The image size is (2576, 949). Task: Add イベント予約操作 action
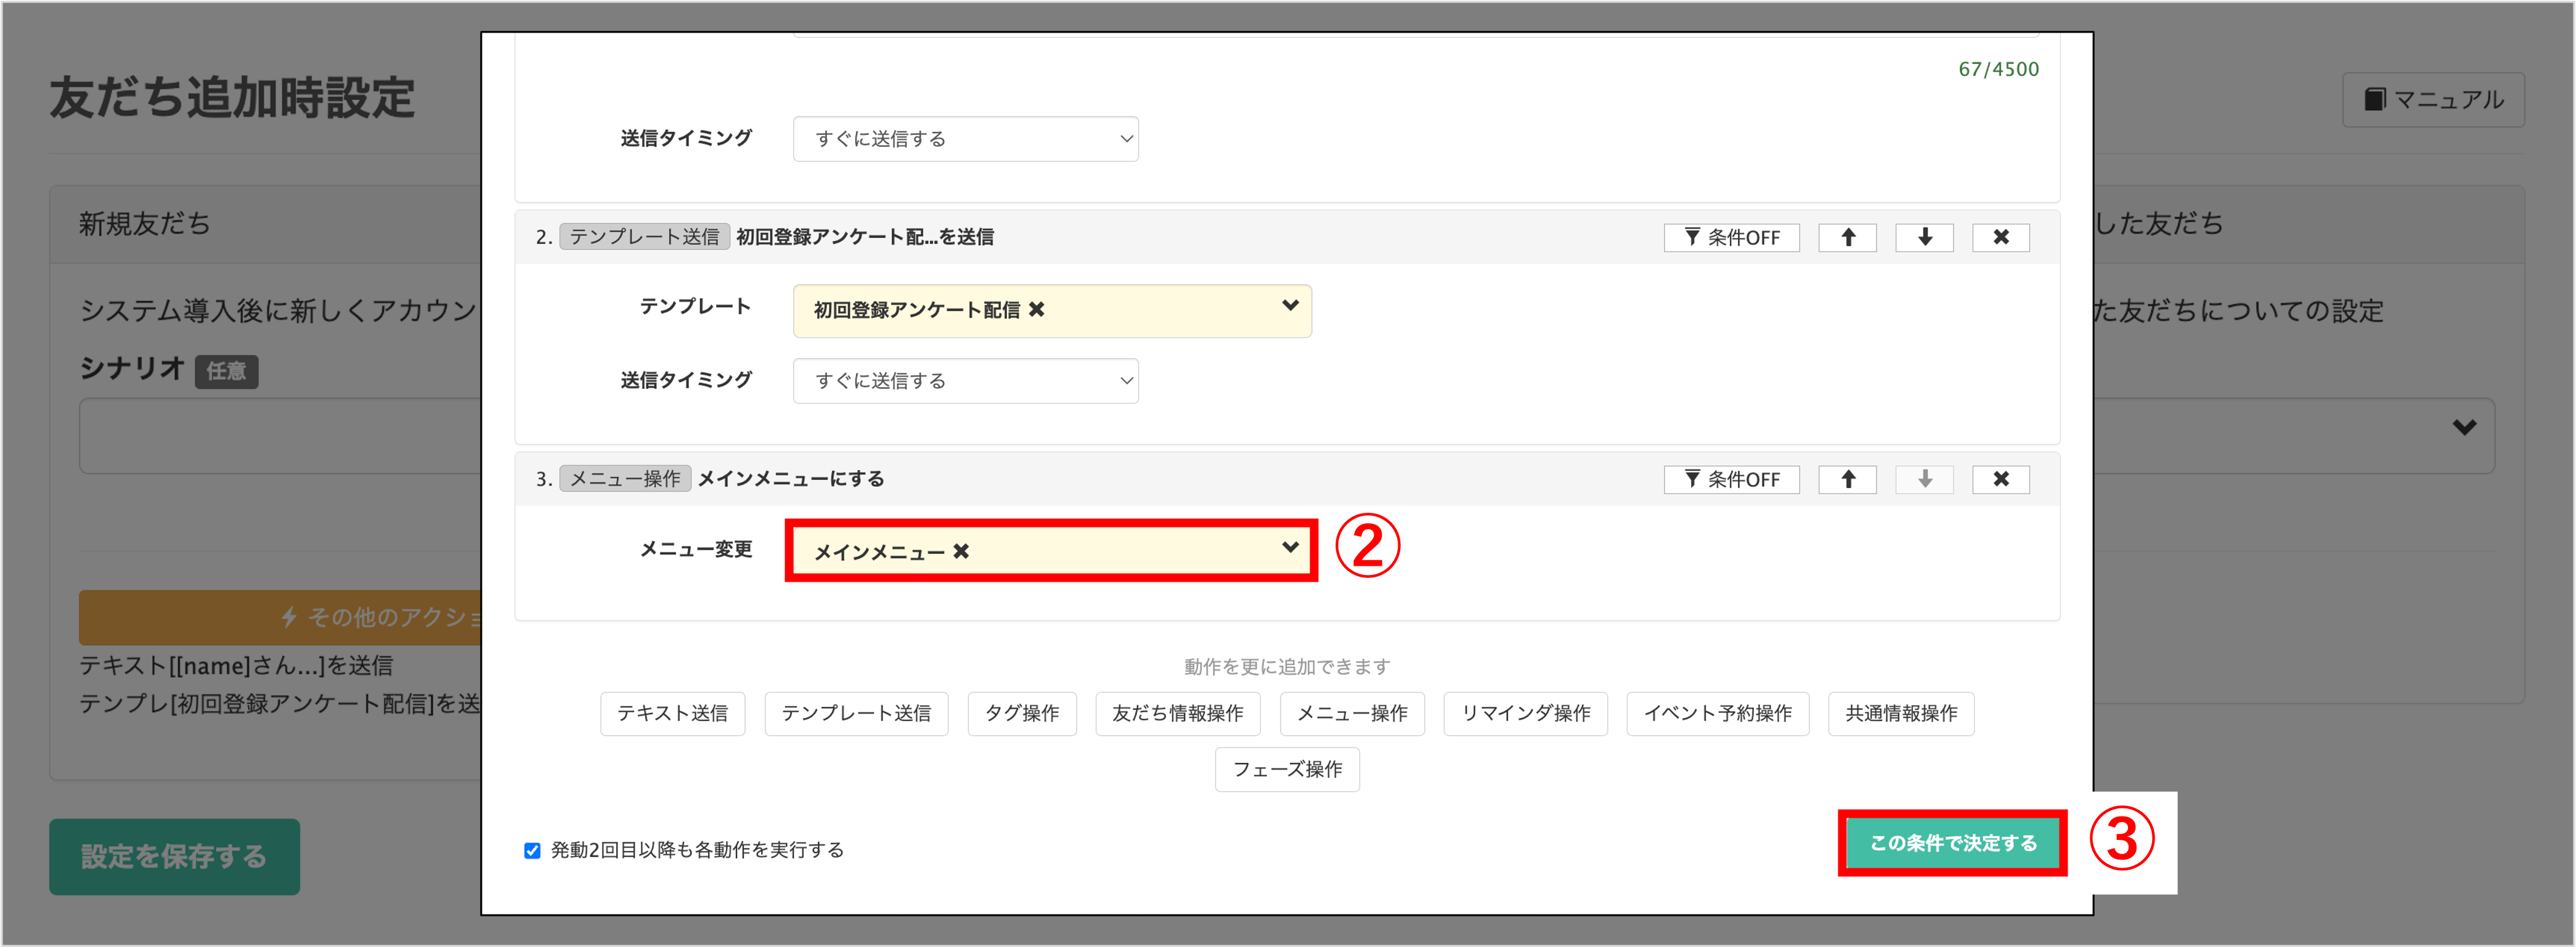1718,714
